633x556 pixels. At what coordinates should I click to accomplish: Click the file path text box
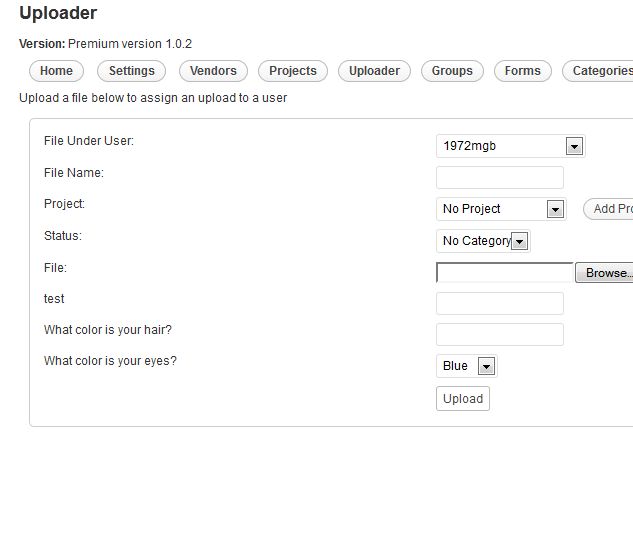pyautogui.click(x=505, y=273)
